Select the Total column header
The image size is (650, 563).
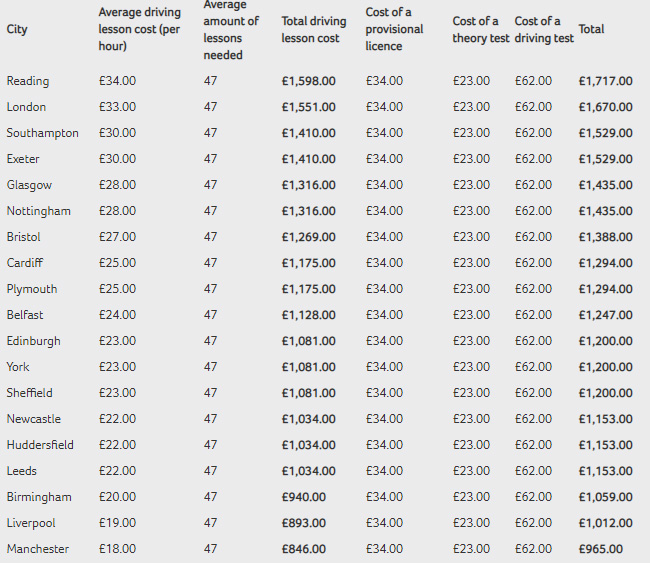coord(591,29)
